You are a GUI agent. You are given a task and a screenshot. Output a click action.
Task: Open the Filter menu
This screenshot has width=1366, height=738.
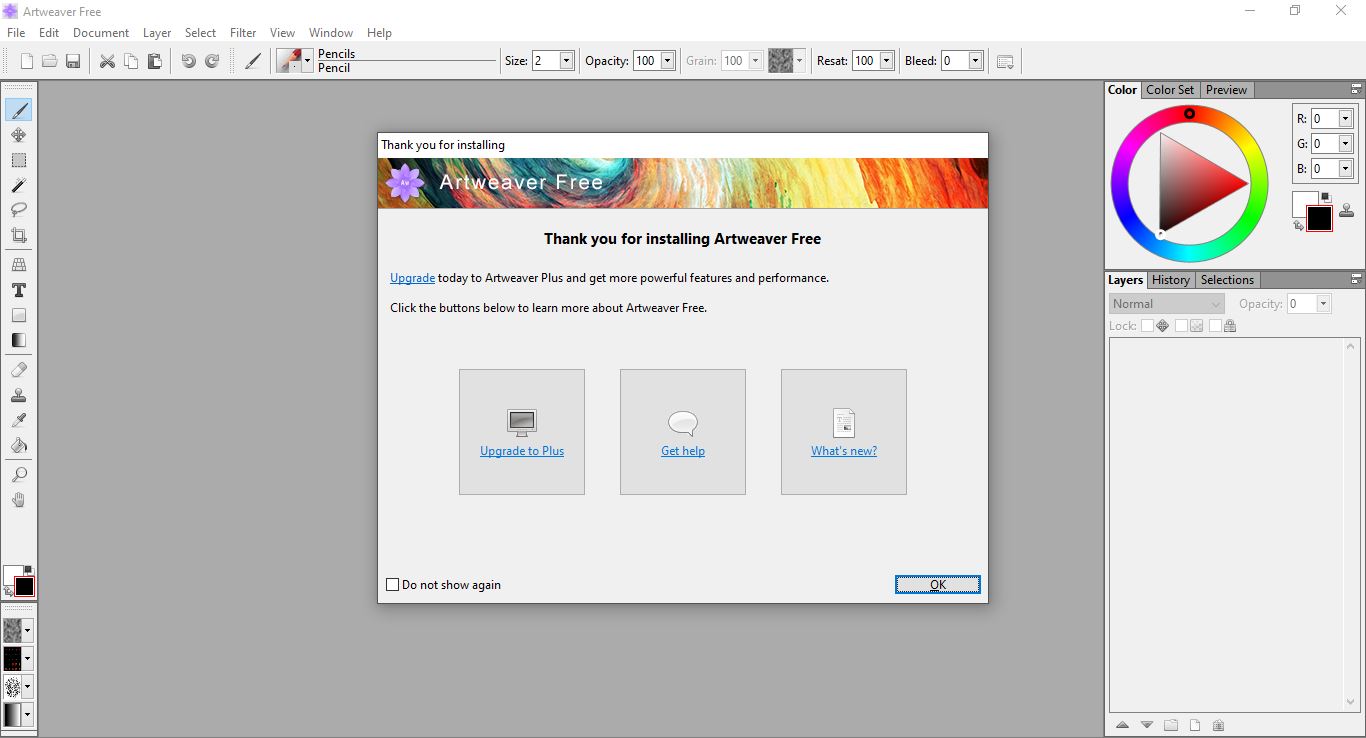[243, 33]
